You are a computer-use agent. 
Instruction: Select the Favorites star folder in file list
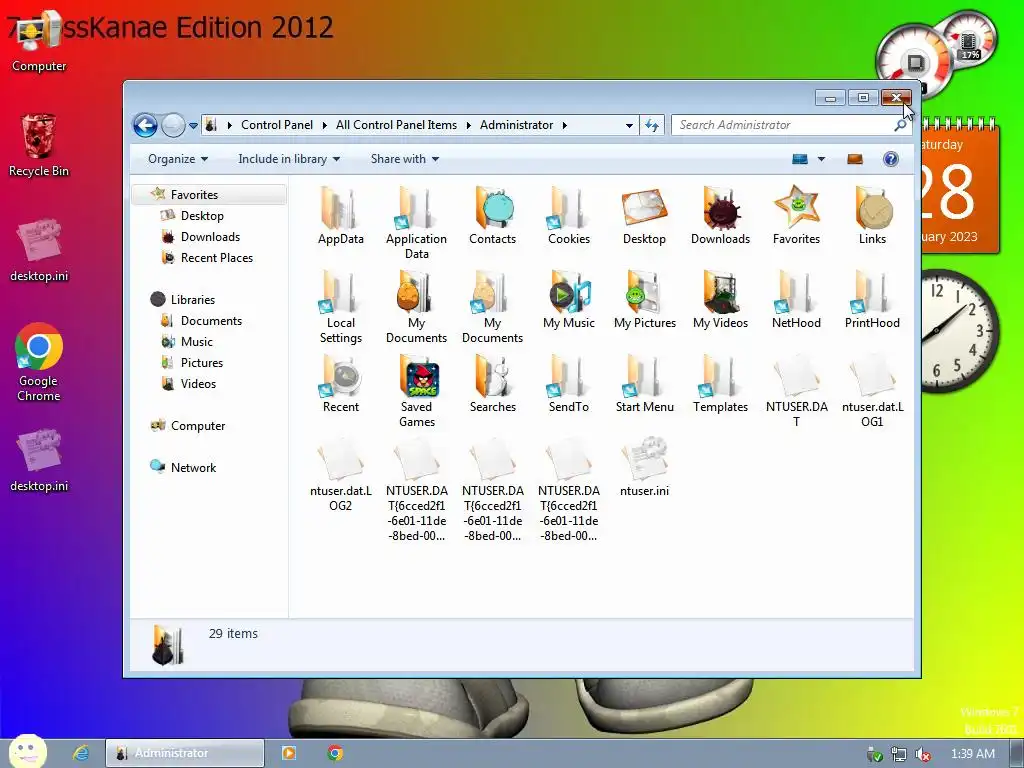tap(796, 216)
